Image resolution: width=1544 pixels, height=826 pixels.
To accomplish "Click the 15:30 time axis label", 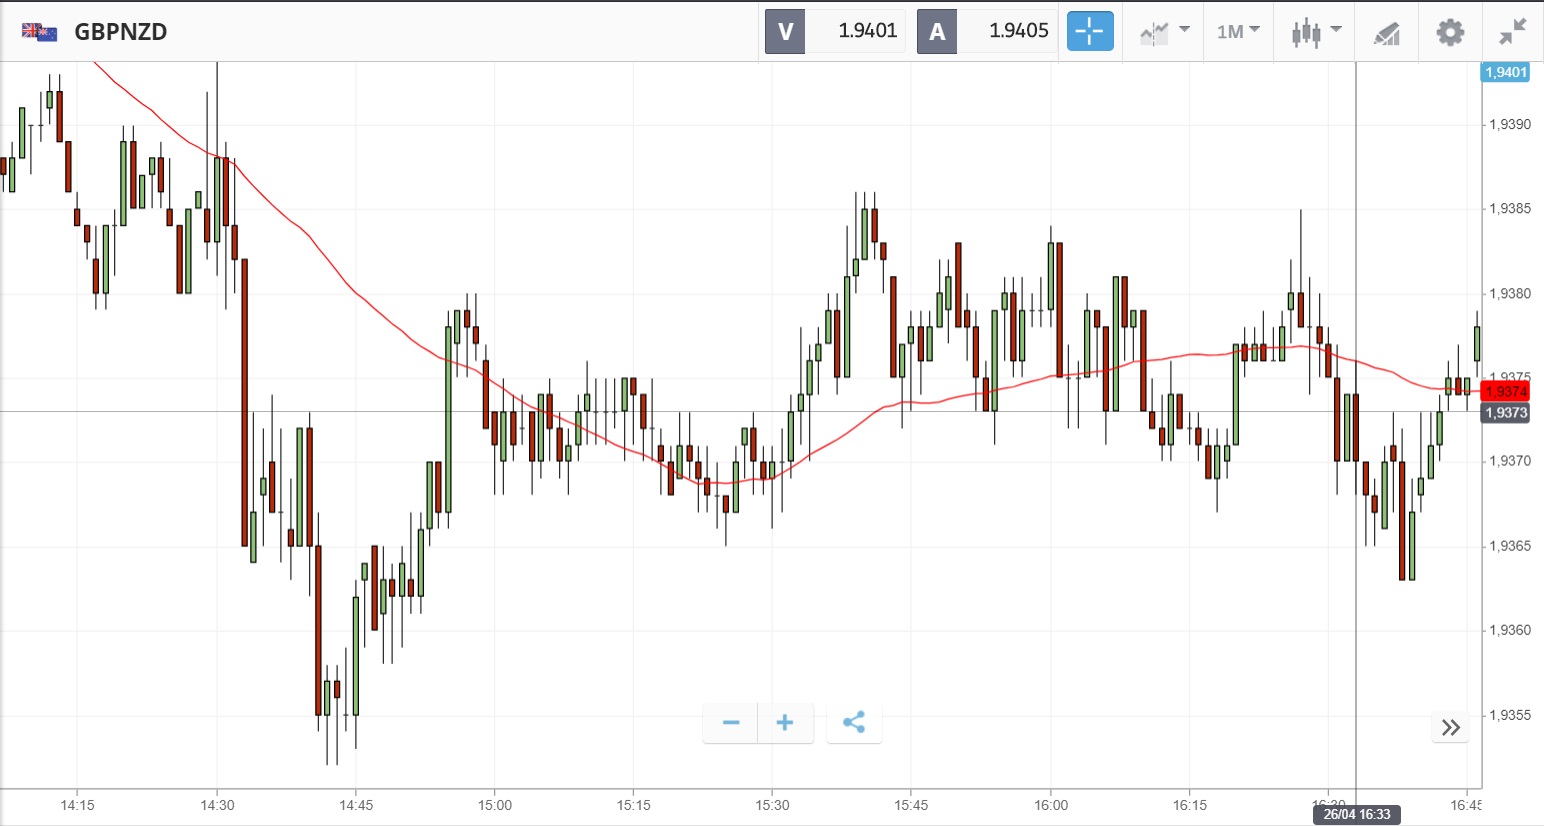I will (x=772, y=805).
